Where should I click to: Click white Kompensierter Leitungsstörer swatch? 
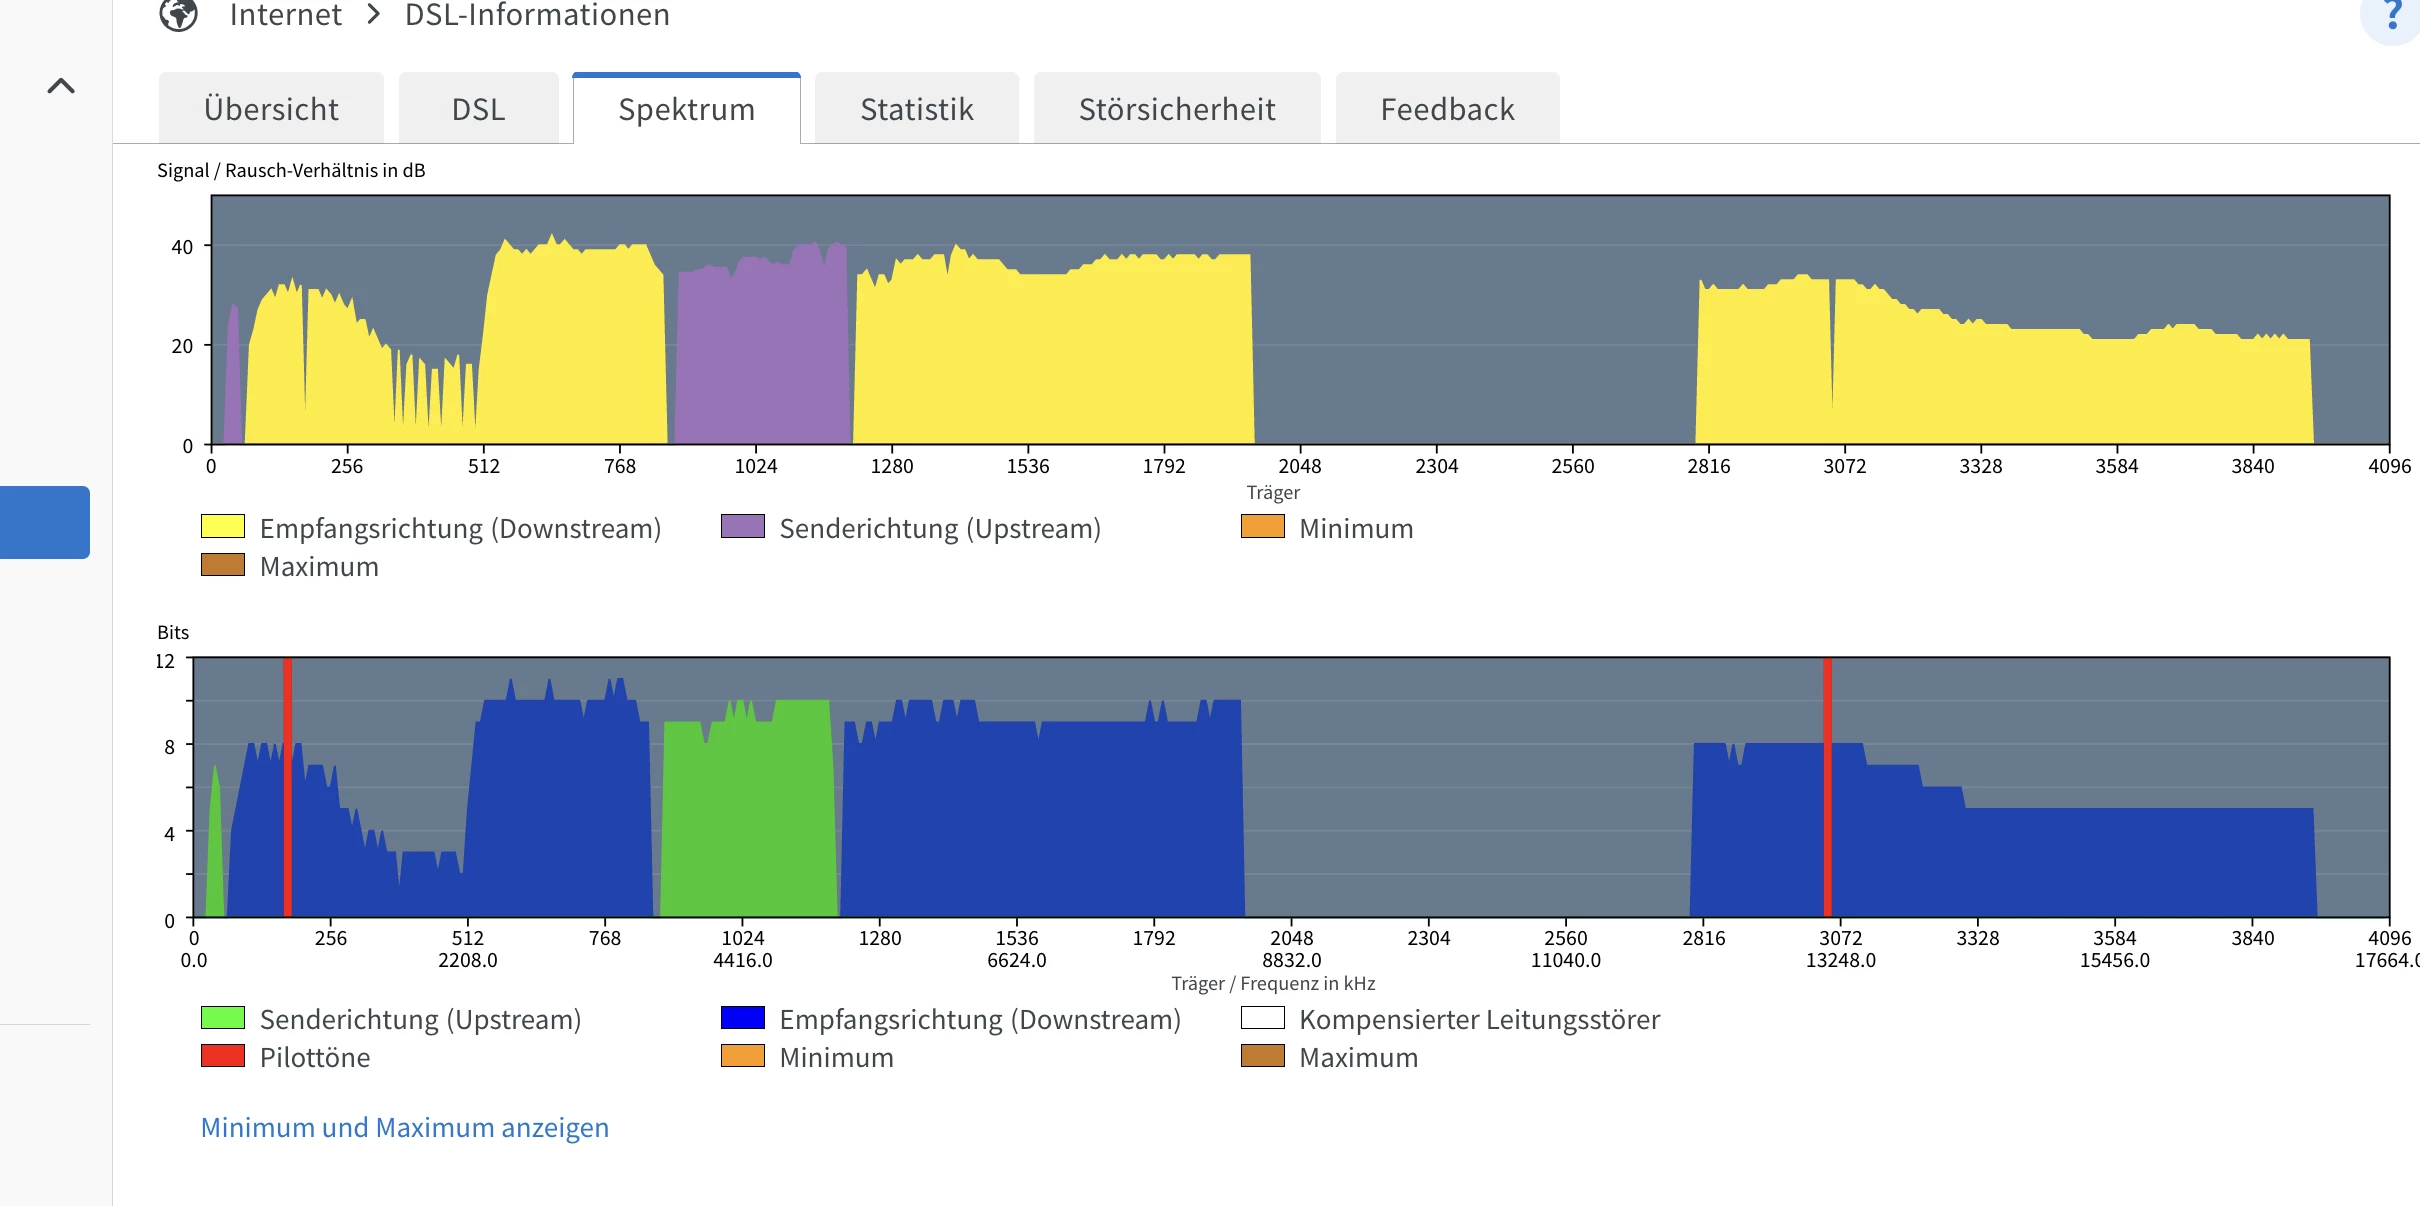click(1263, 1017)
